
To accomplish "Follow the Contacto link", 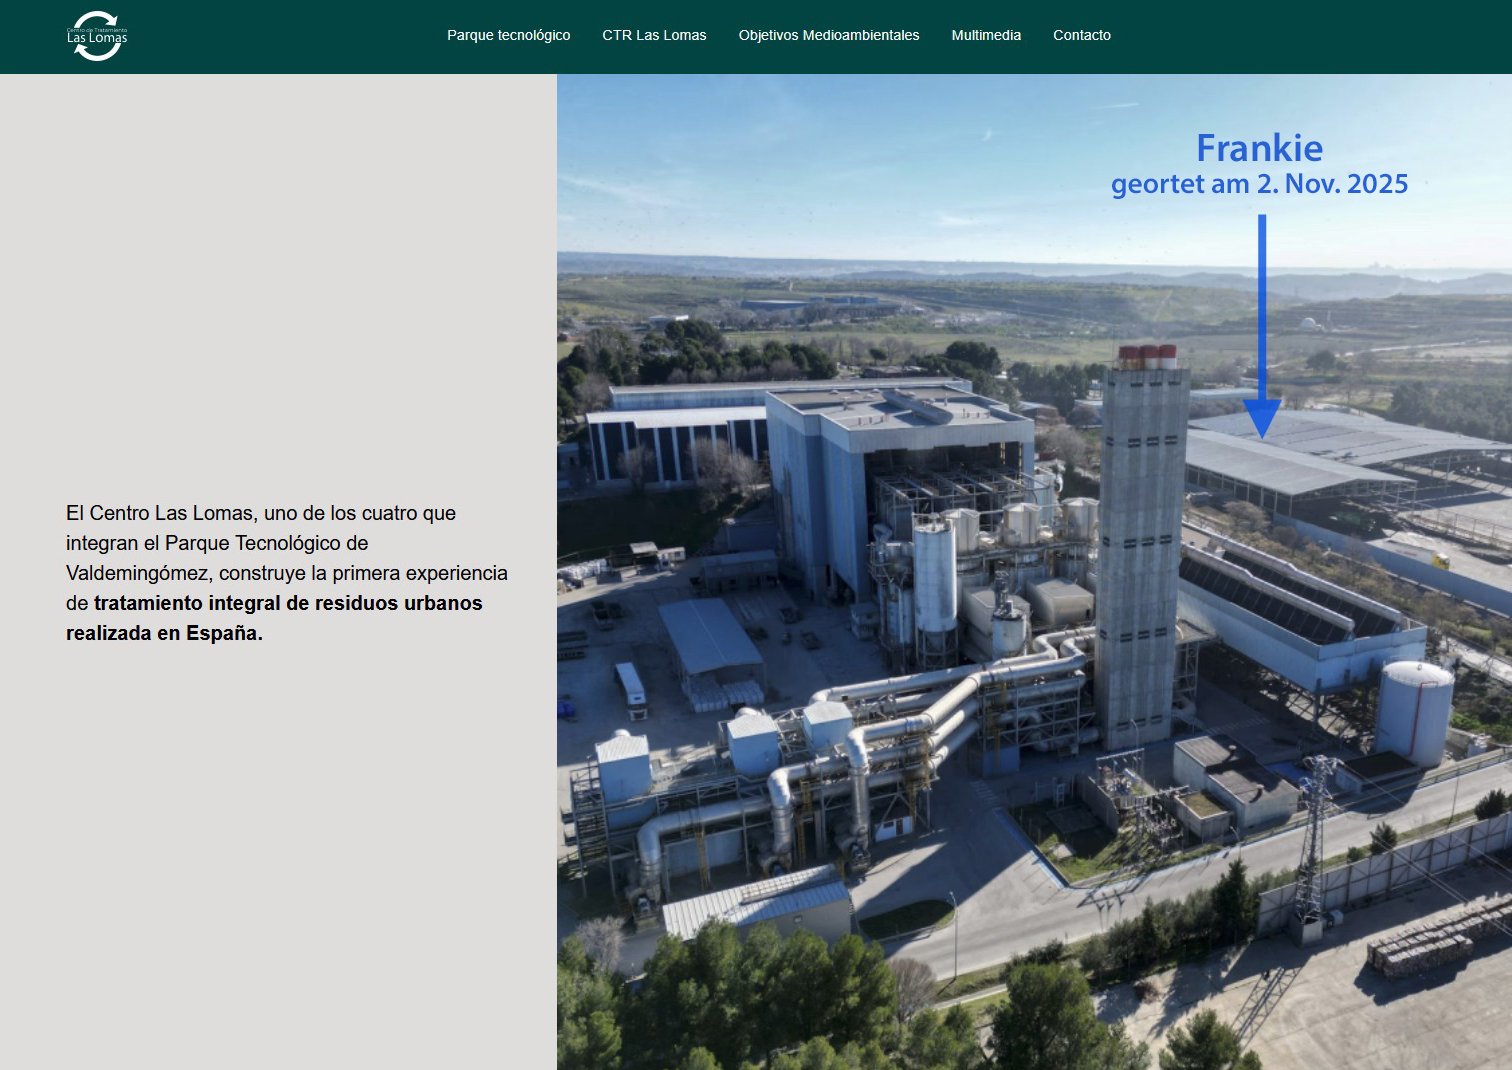I will point(1081,35).
